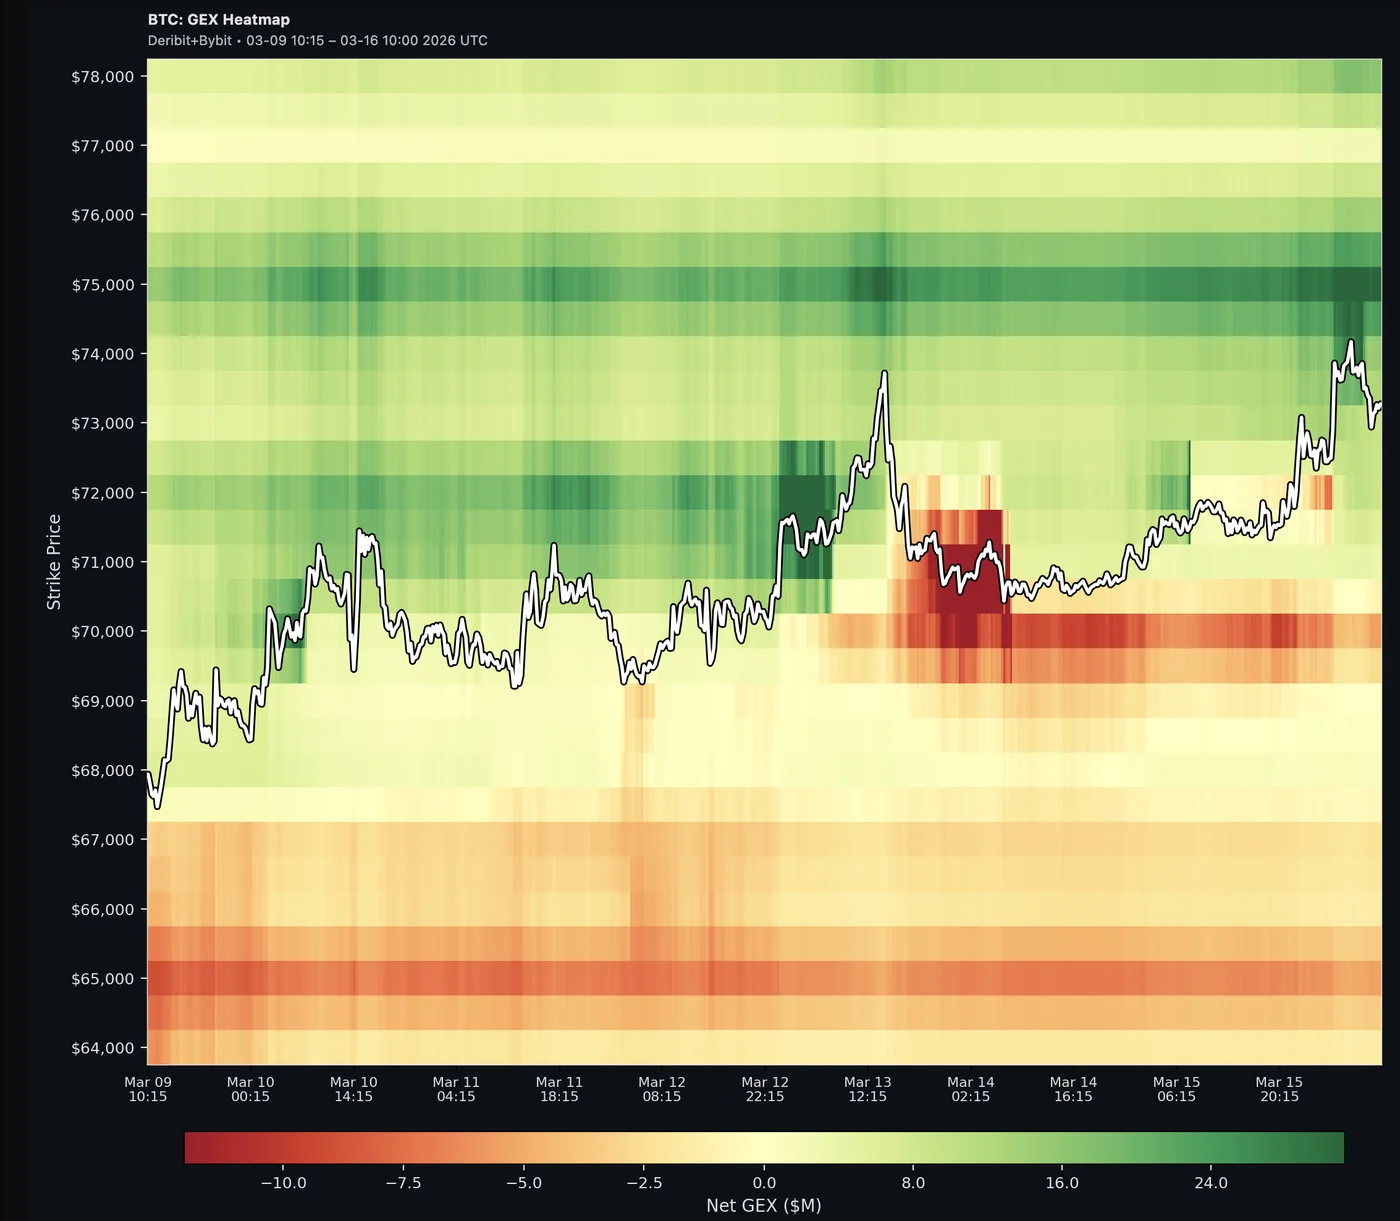Viewport: 1400px width, 1221px height.
Task: Click the BTC: GEX Heatmap title
Action: (x=218, y=19)
